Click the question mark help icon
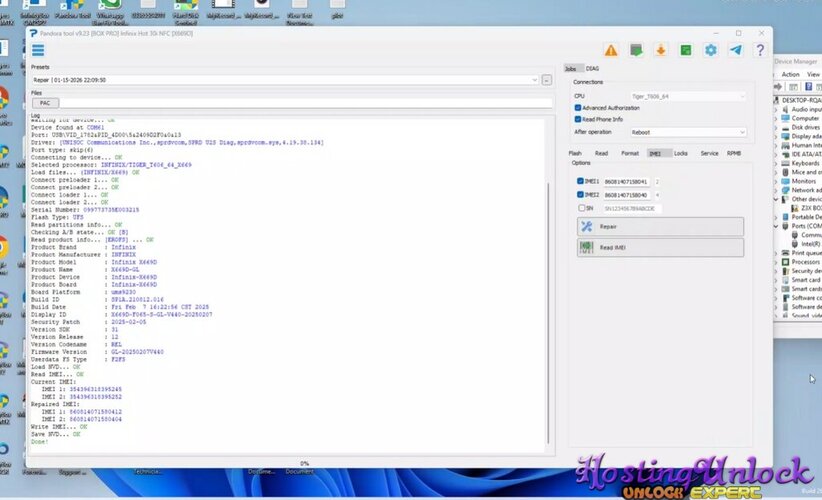The height and width of the screenshot is (500, 822). 761,50
